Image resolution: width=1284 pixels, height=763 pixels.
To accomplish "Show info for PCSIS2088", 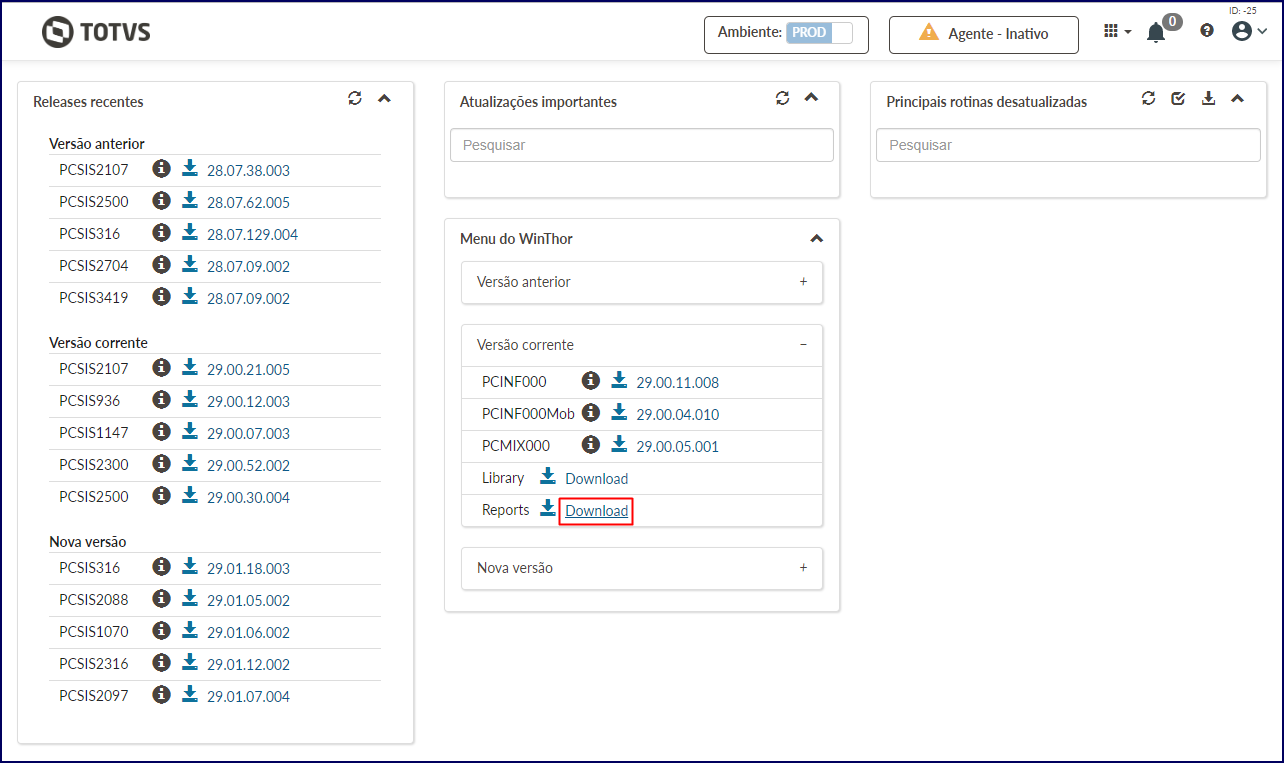I will click(161, 598).
